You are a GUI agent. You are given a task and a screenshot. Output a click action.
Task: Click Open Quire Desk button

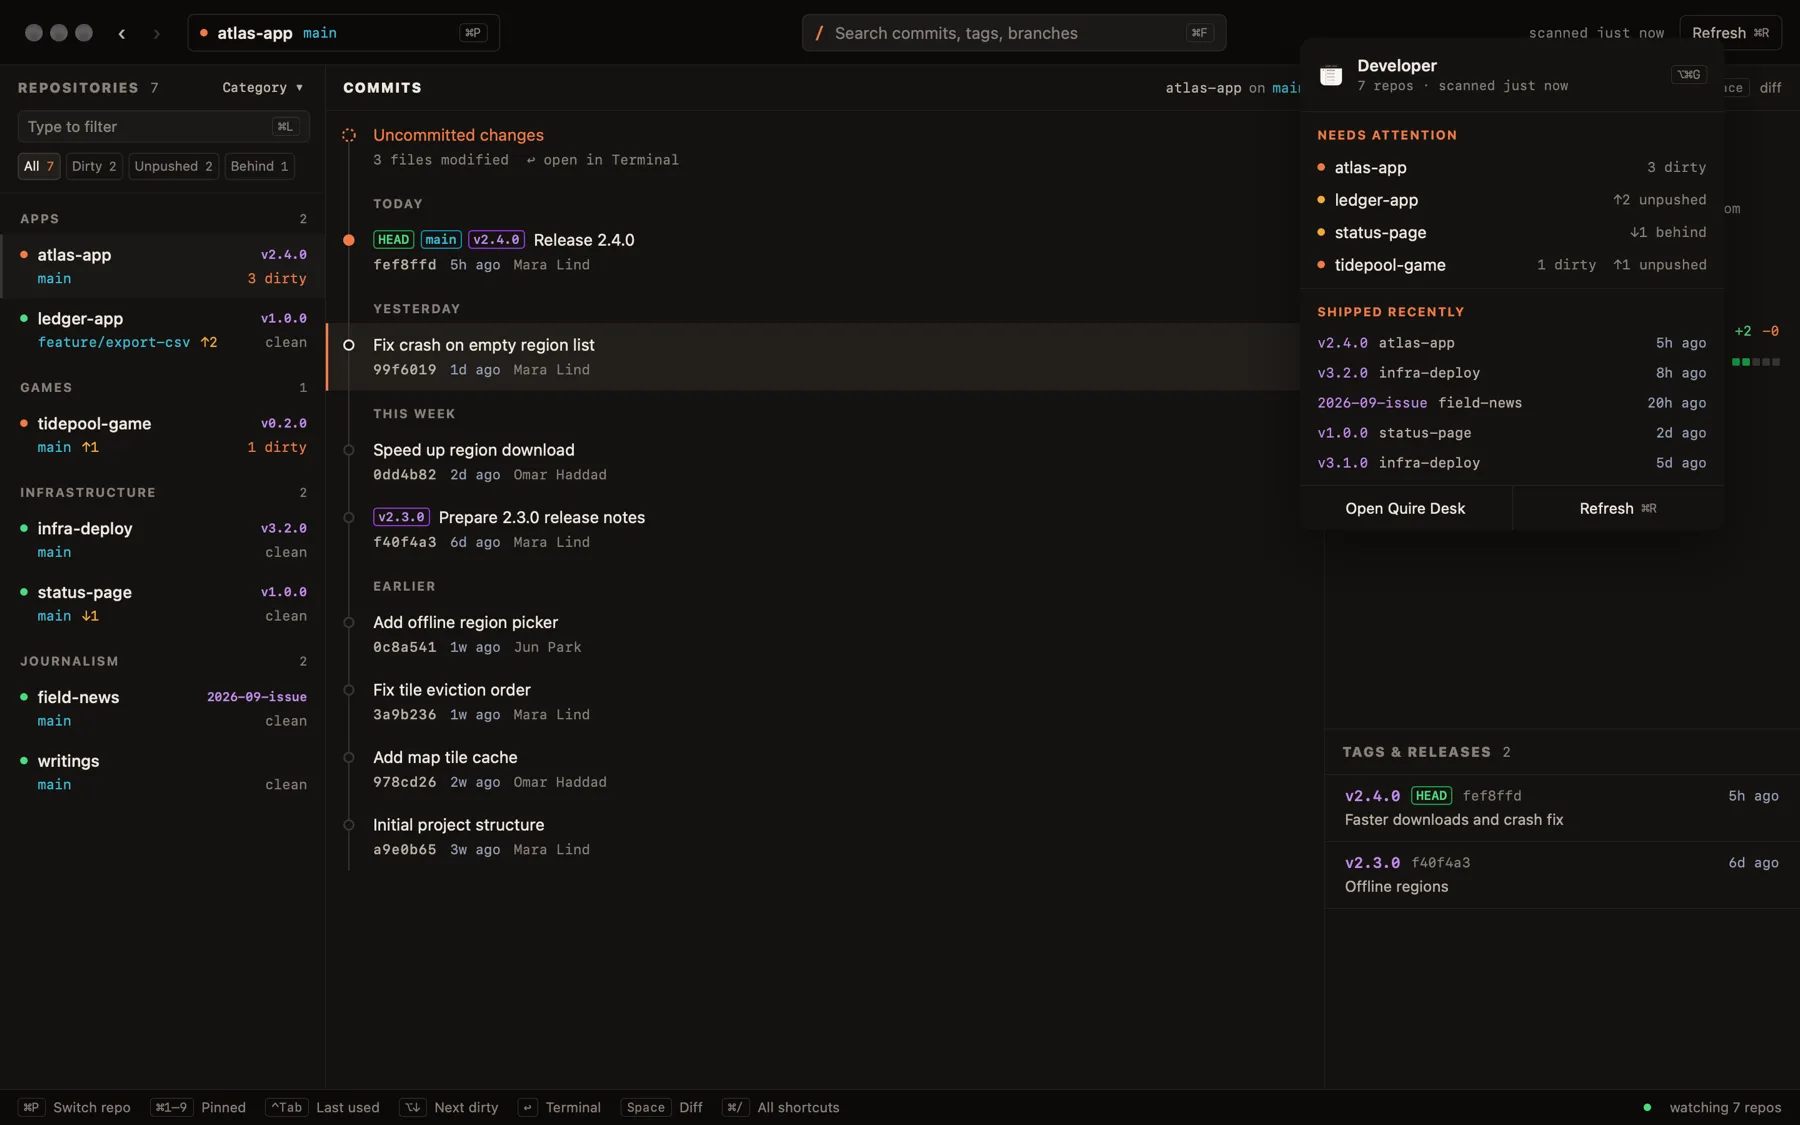(x=1405, y=508)
